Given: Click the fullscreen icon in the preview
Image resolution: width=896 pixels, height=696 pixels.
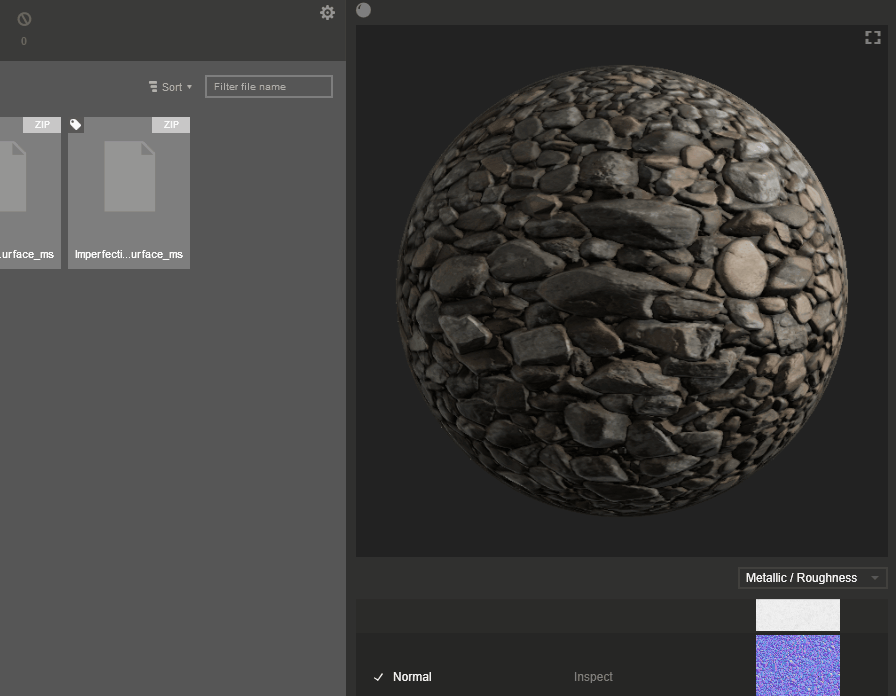Looking at the screenshot, I should 872,38.
